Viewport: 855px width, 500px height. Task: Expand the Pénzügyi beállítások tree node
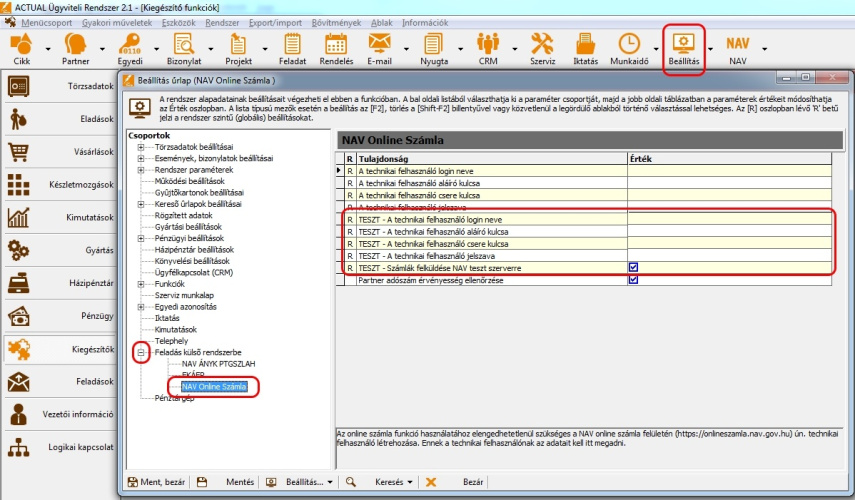click(142, 238)
